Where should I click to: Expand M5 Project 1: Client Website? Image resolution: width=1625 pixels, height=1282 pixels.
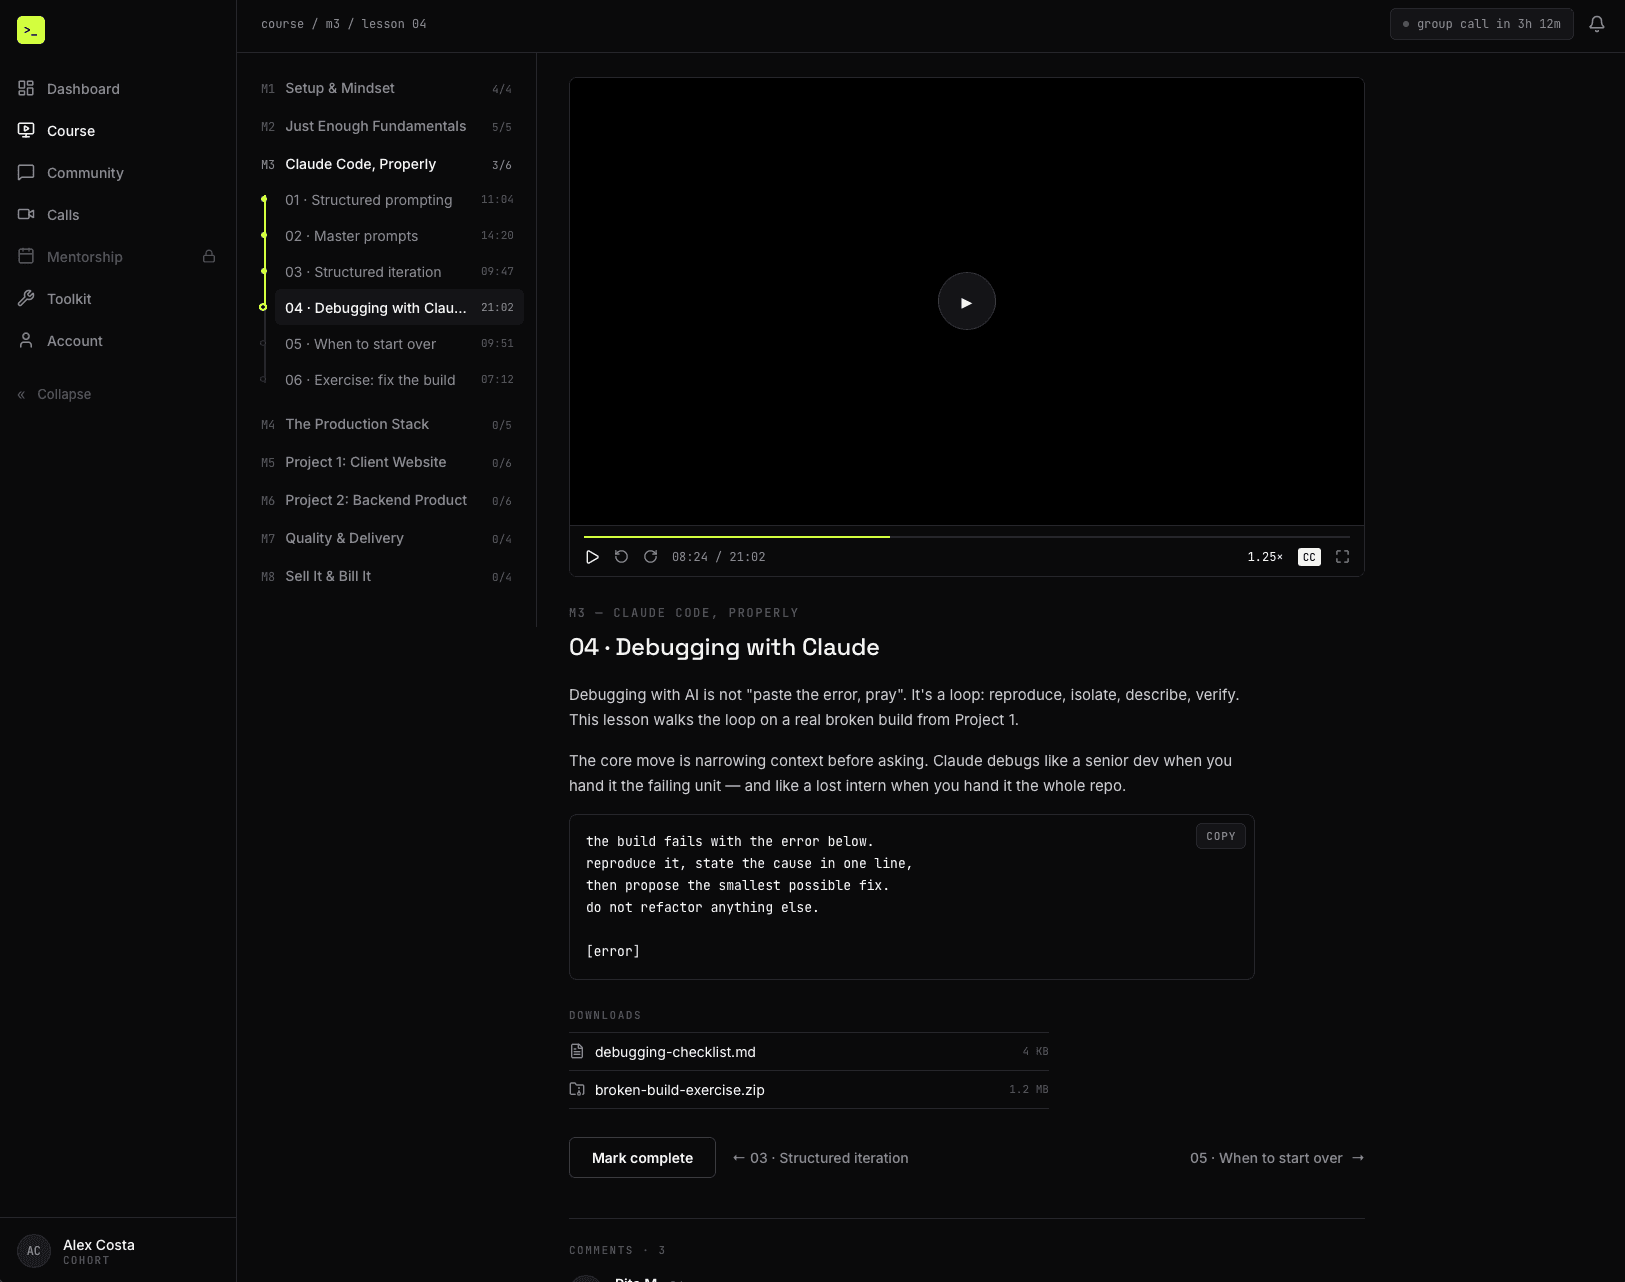coord(386,462)
